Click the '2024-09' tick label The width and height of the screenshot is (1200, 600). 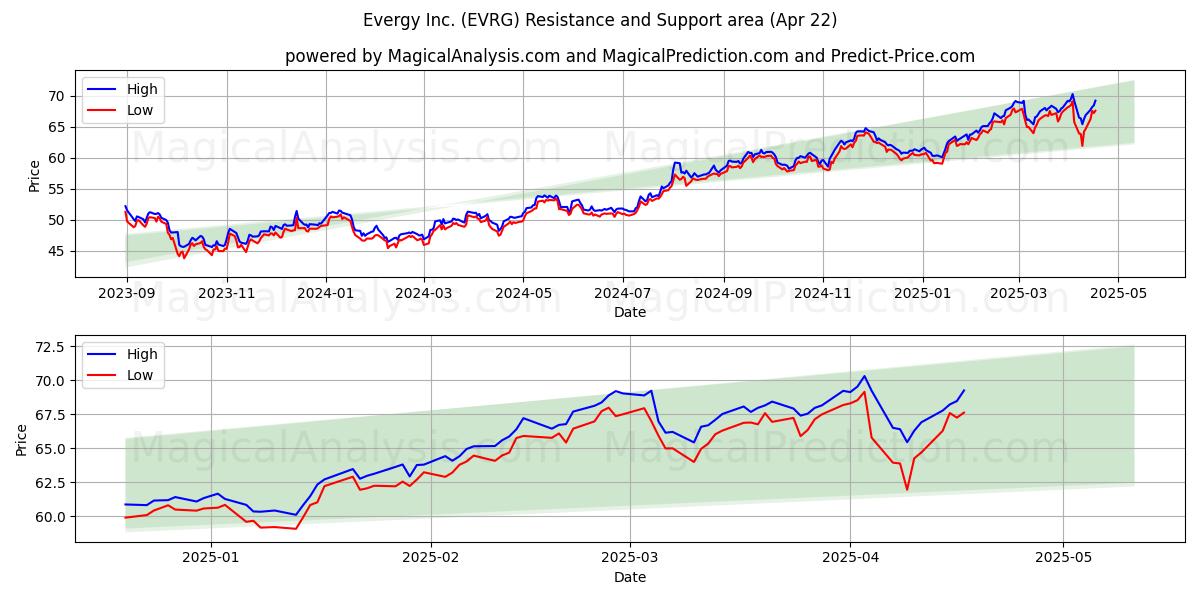724,294
